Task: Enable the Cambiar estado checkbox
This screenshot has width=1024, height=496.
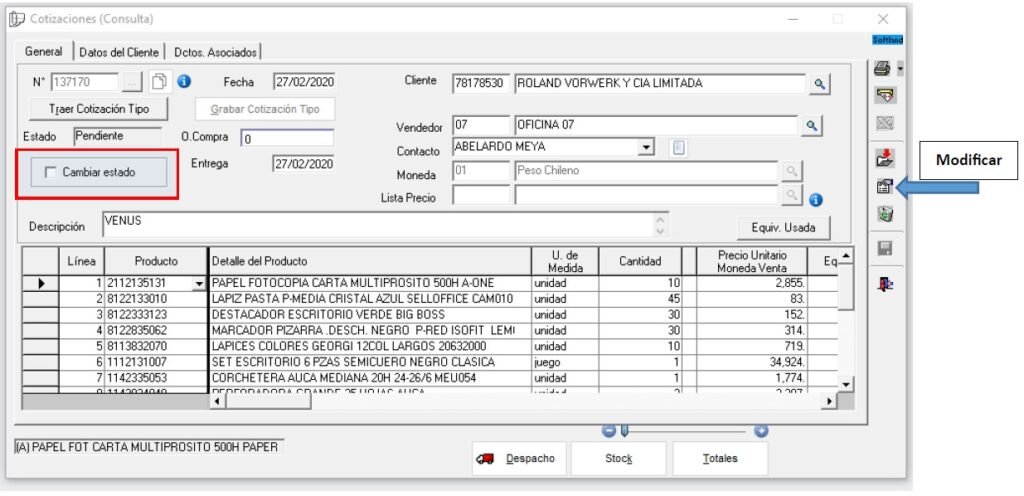Action: pyautogui.click(x=50, y=172)
